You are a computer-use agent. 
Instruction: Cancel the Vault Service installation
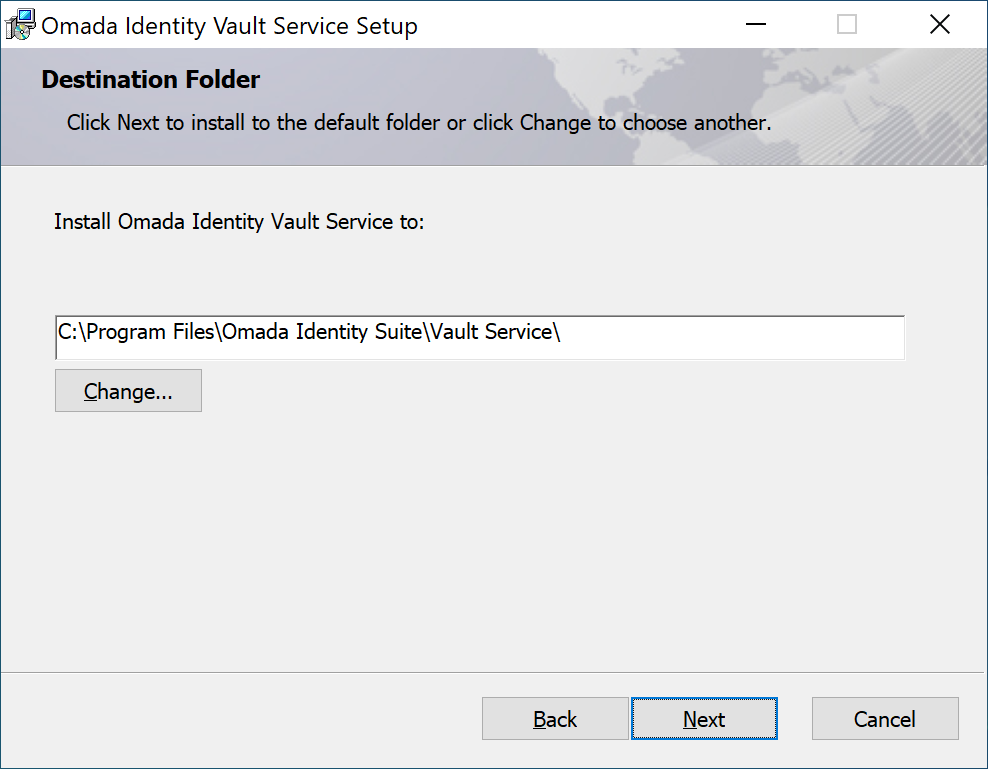point(885,719)
